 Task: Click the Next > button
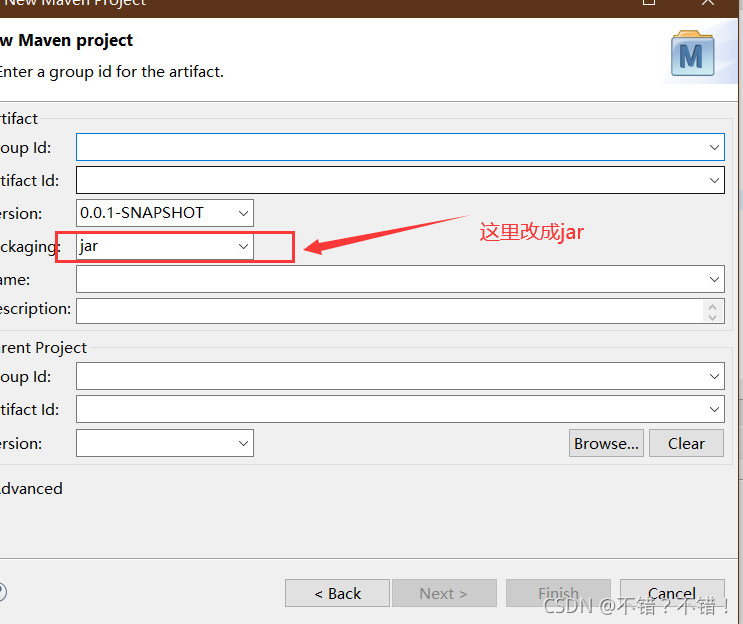coord(444,593)
